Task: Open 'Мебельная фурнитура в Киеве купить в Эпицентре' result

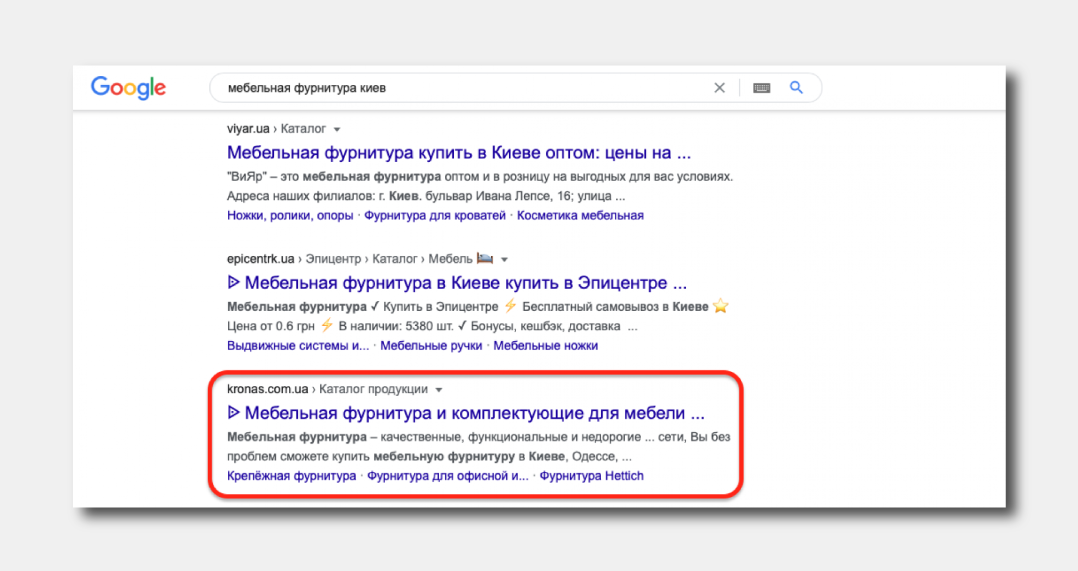Action: coord(456,282)
